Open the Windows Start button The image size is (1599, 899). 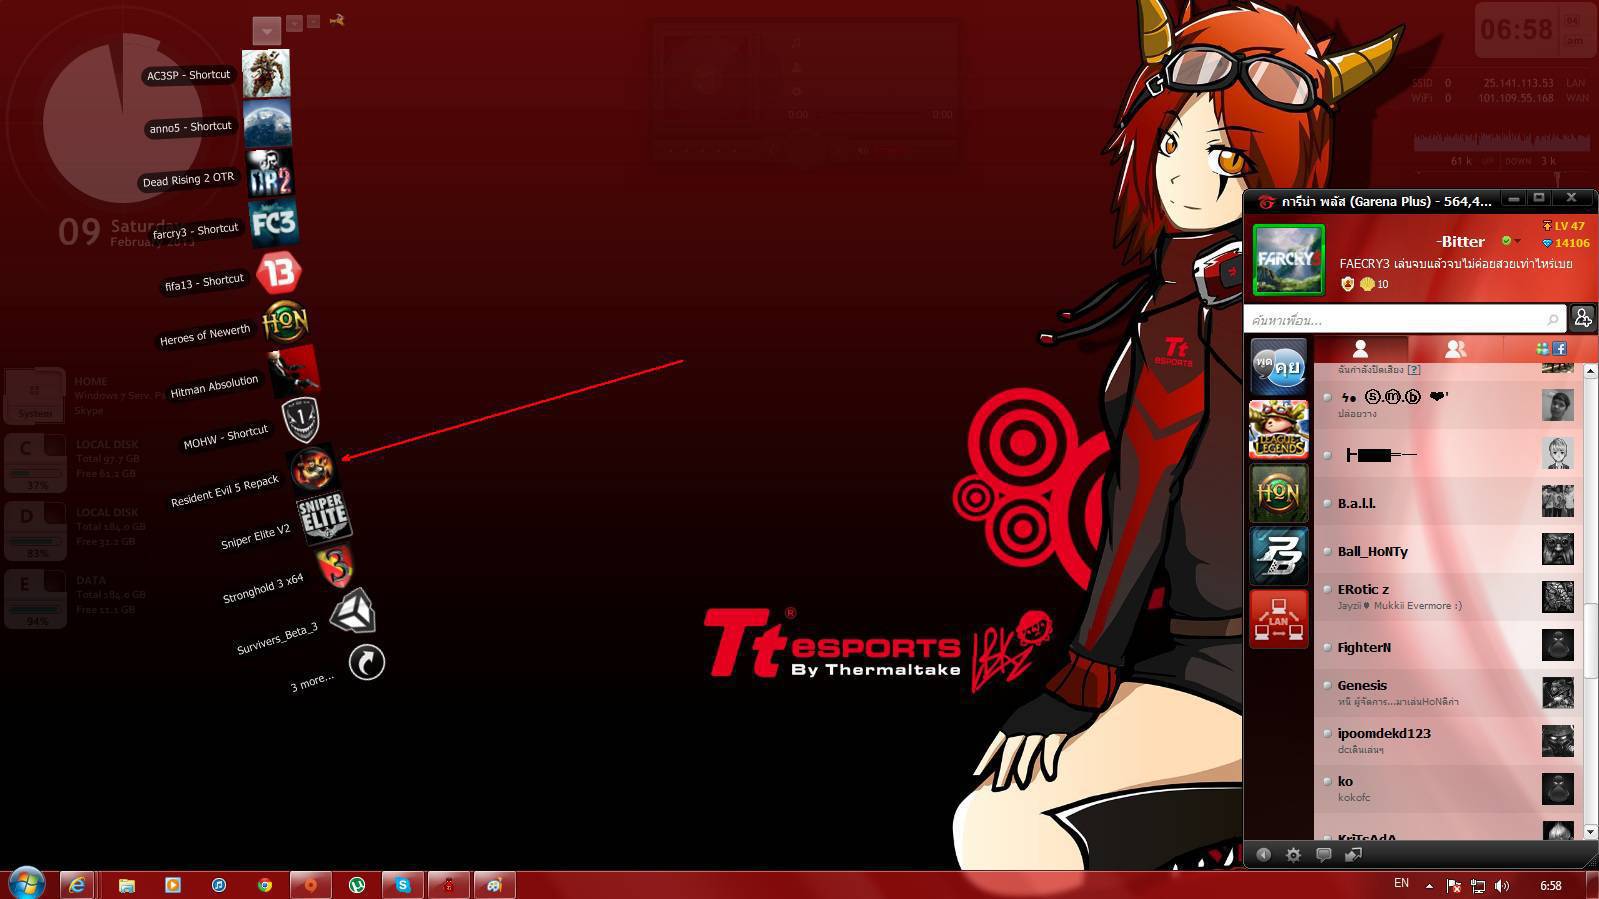coord(26,884)
